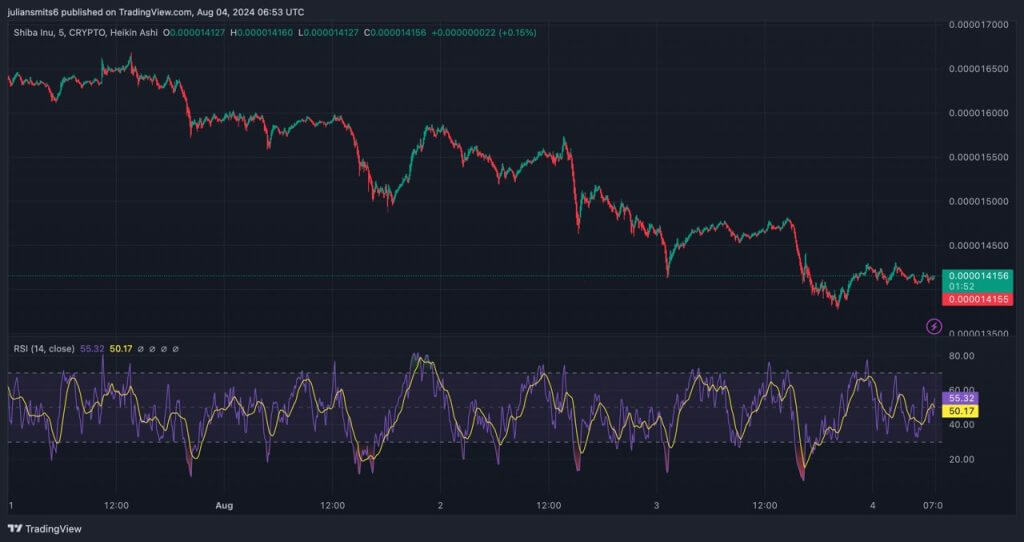Click the 20.00 label on RSI scale

pyautogui.click(x=960, y=460)
